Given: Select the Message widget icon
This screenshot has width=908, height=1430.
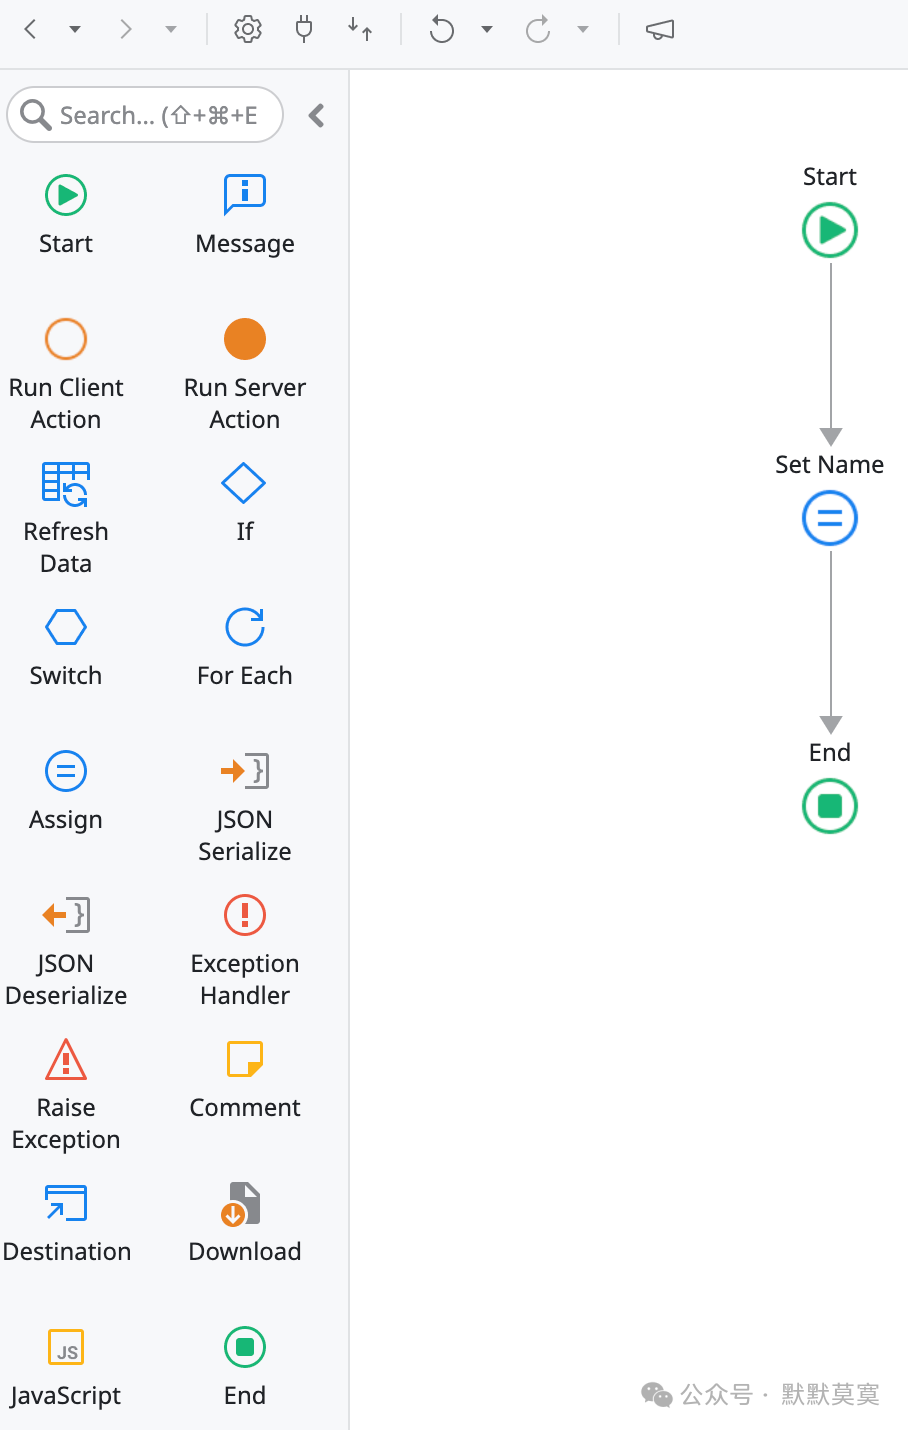Looking at the screenshot, I should pos(244,195).
